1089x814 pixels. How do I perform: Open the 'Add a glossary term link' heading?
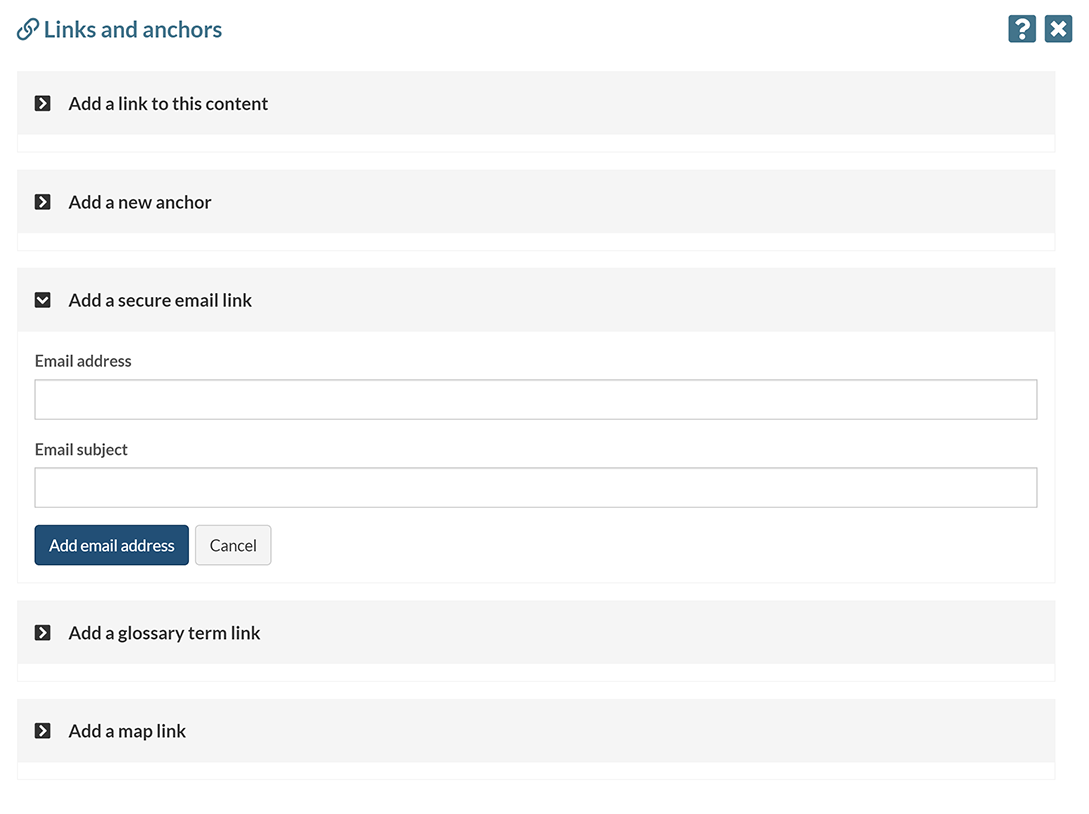pos(164,633)
